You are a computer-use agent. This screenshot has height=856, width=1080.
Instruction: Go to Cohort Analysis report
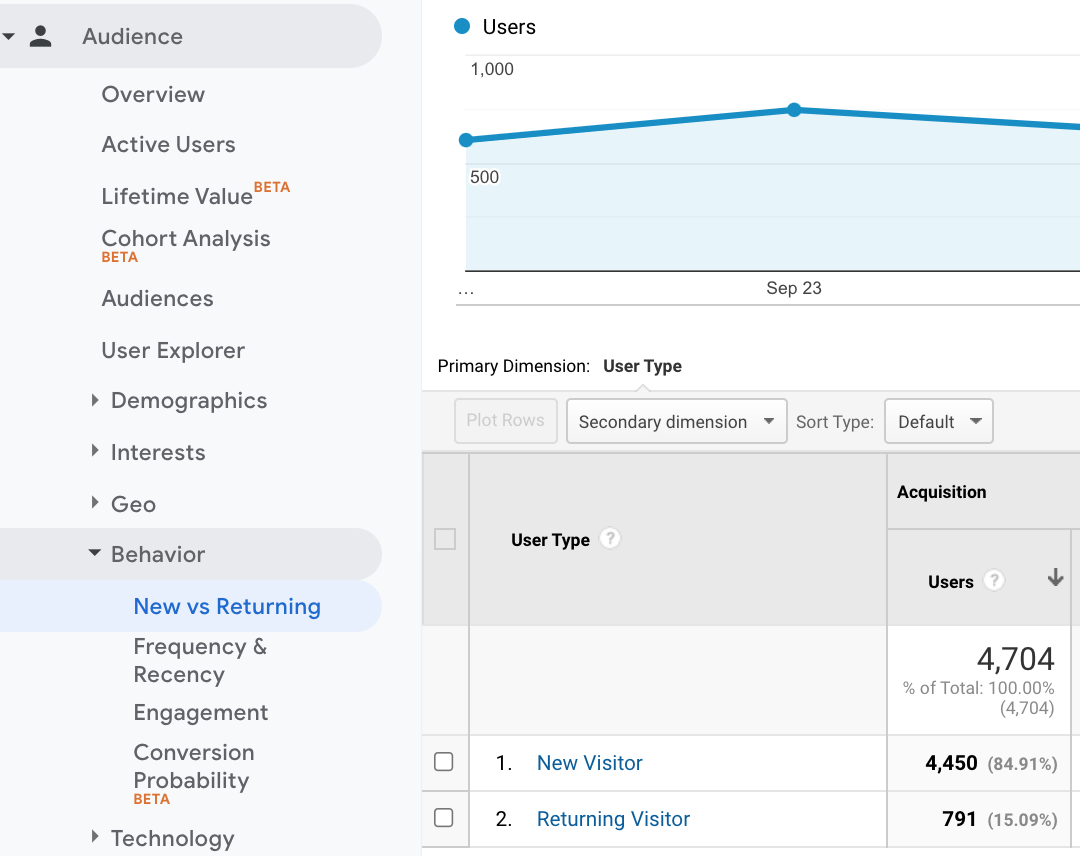[186, 239]
